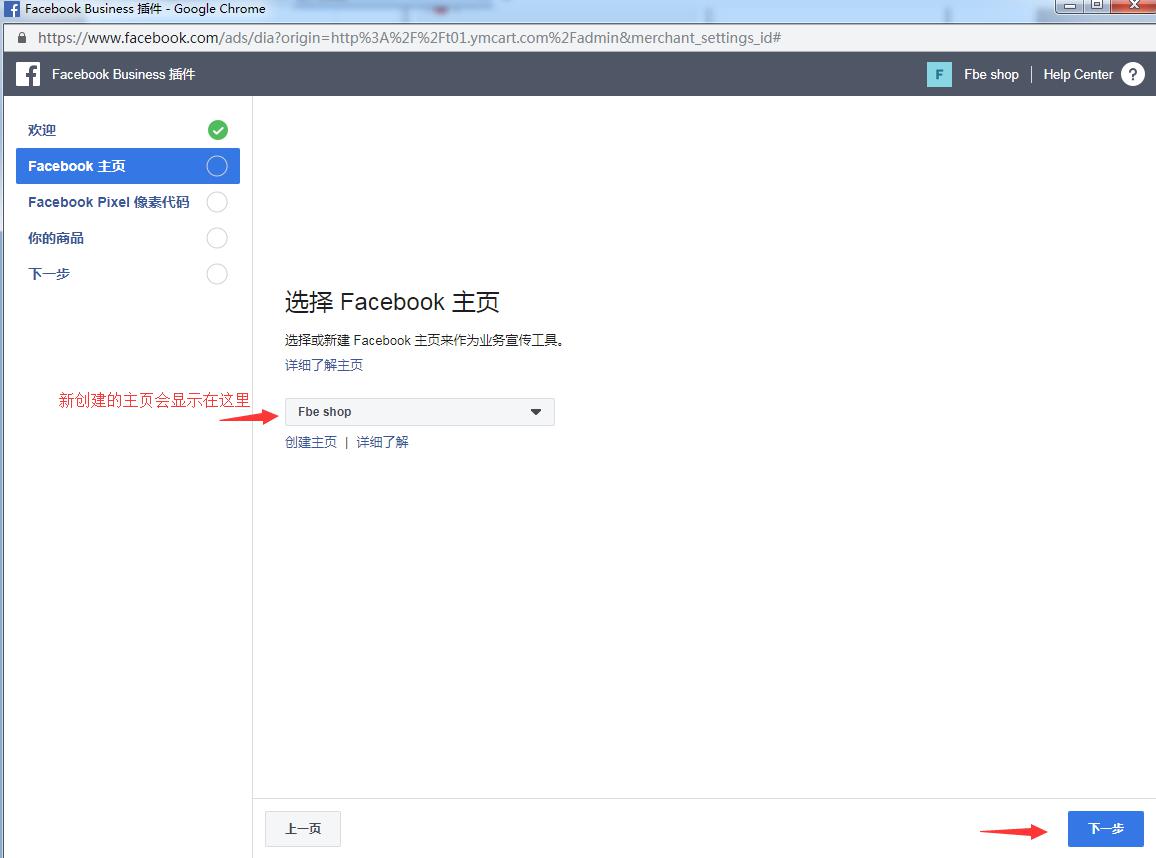The width and height of the screenshot is (1156, 858).
Task: Click the Fbe shop avatar icon
Action: click(x=939, y=74)
